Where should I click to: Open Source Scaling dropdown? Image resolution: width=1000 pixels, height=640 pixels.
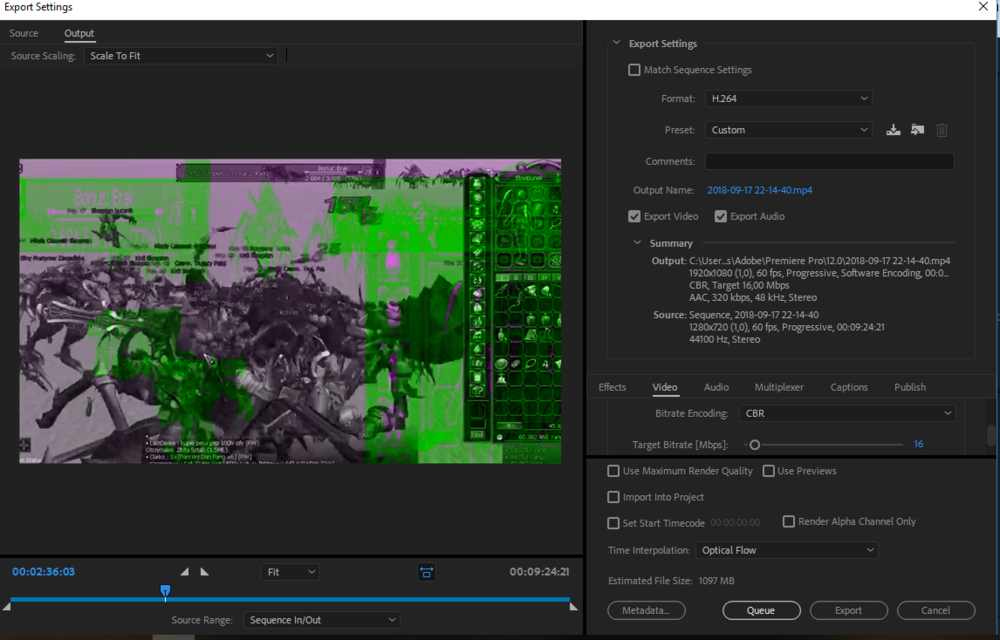(x=180, y=56)
